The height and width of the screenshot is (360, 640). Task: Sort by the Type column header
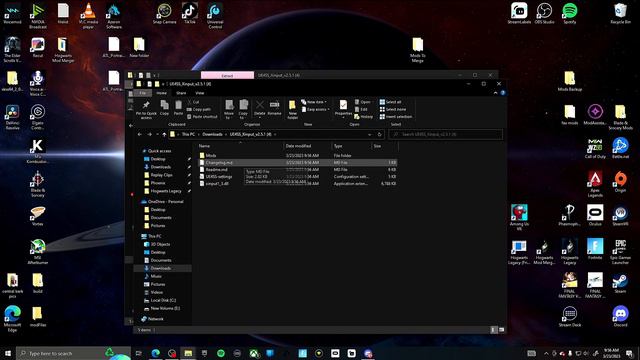click(351, 146)
